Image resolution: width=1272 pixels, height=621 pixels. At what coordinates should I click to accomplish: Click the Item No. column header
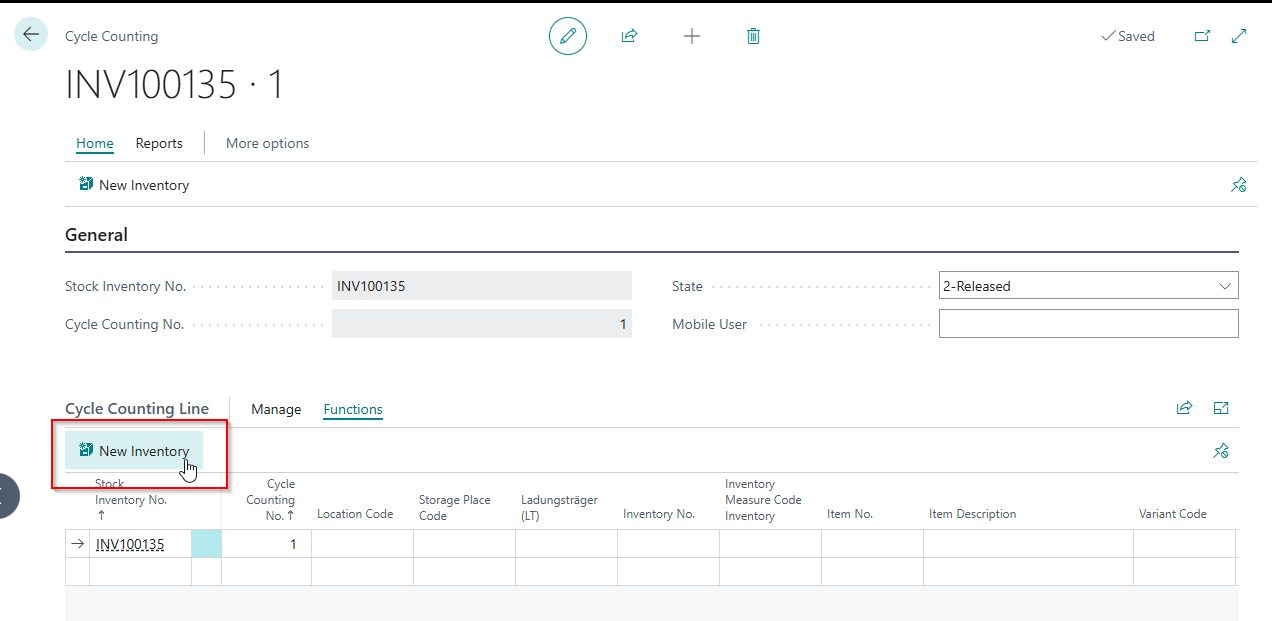pos(850,514)
